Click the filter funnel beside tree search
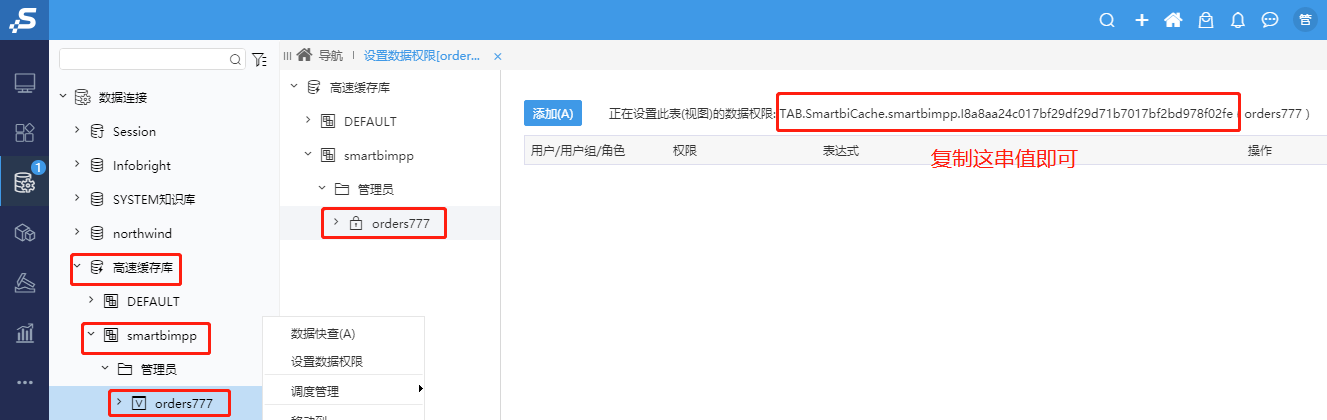Image resolution: width=1327 pixels, height=420 pixels. tap(259, 60)
